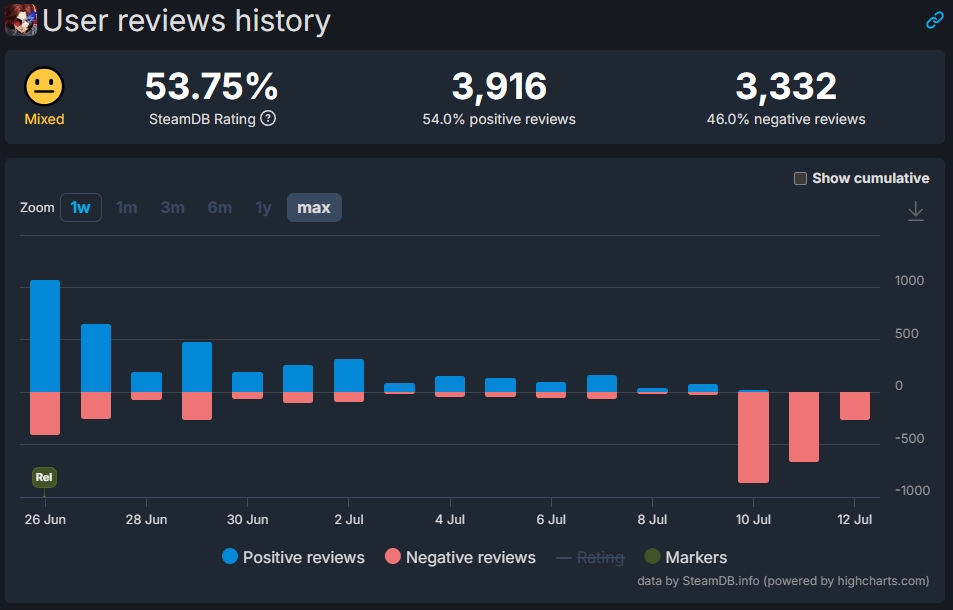Set zoom range to 6m

219,208
